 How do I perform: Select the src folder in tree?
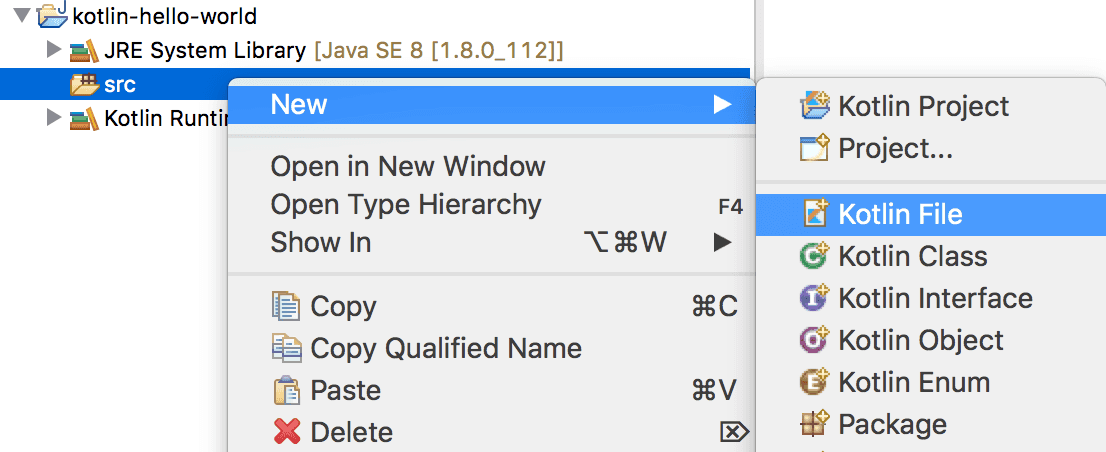point(120,85)
